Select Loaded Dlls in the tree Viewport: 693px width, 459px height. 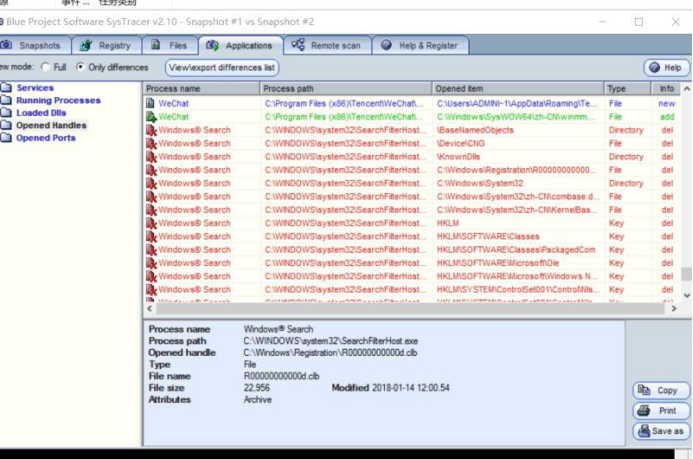41,113
